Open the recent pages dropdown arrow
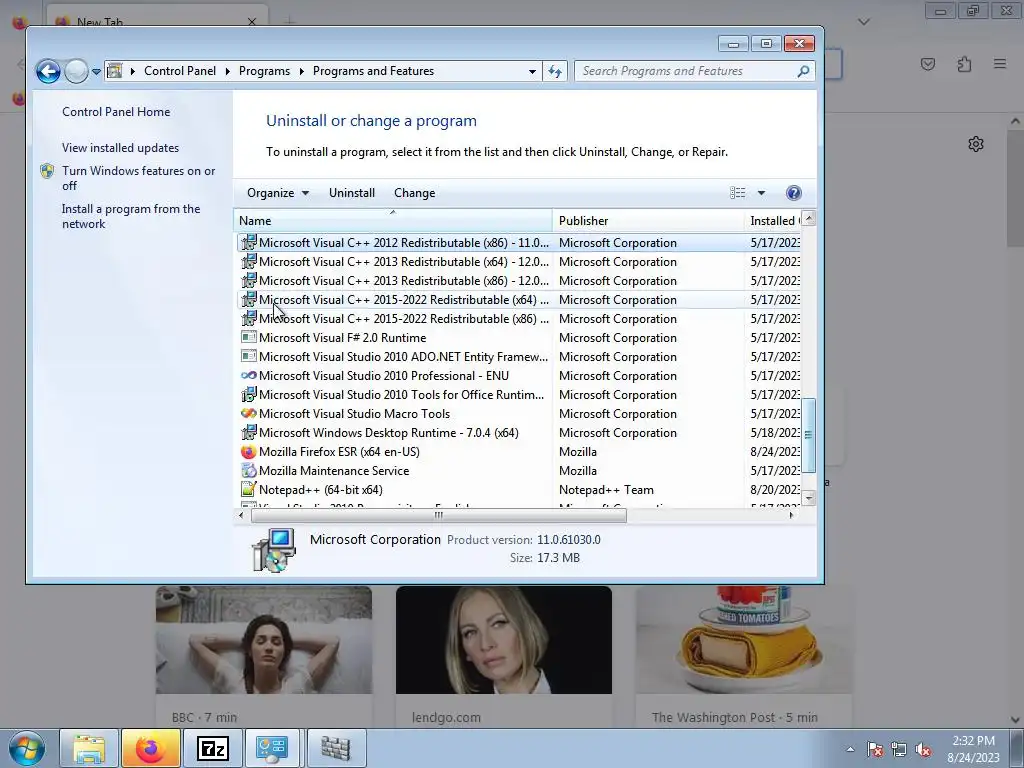The height and width of the screenshot is (768, 1024). [x=96, y=72]
